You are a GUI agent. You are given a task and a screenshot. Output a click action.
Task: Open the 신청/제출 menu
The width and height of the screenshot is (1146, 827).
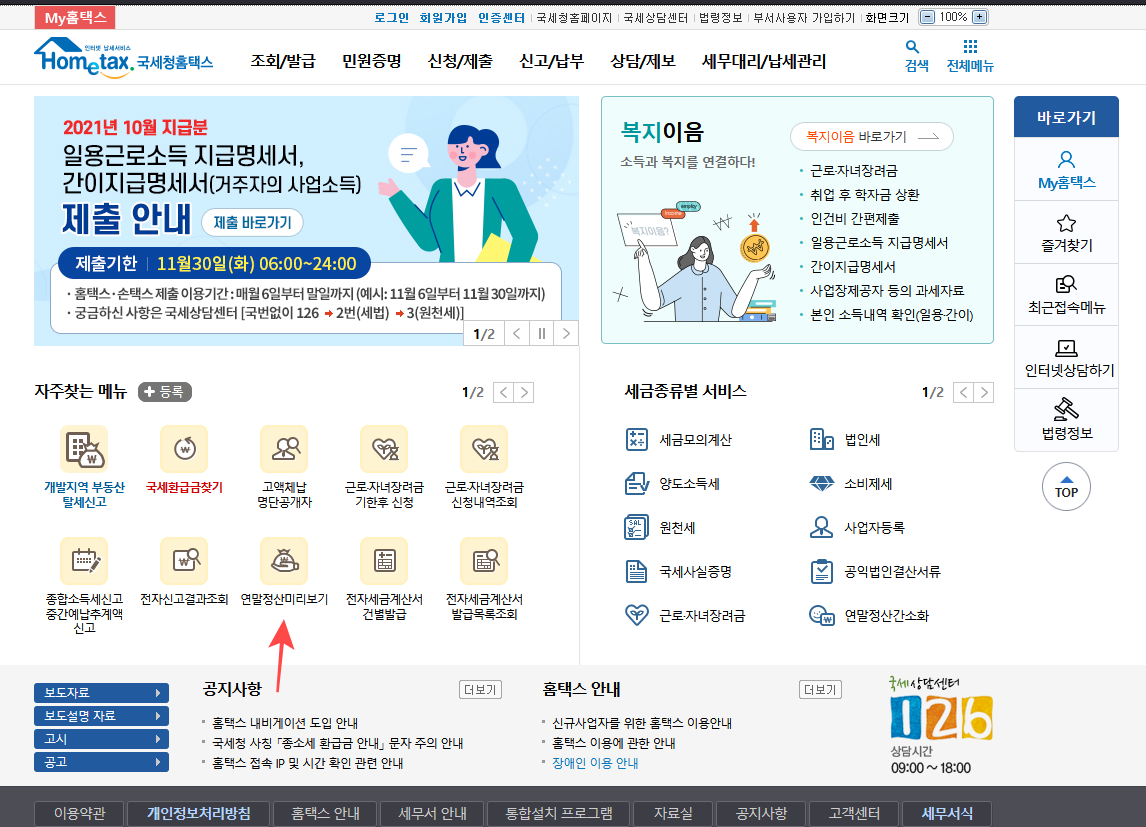click(x=460, y=61)
